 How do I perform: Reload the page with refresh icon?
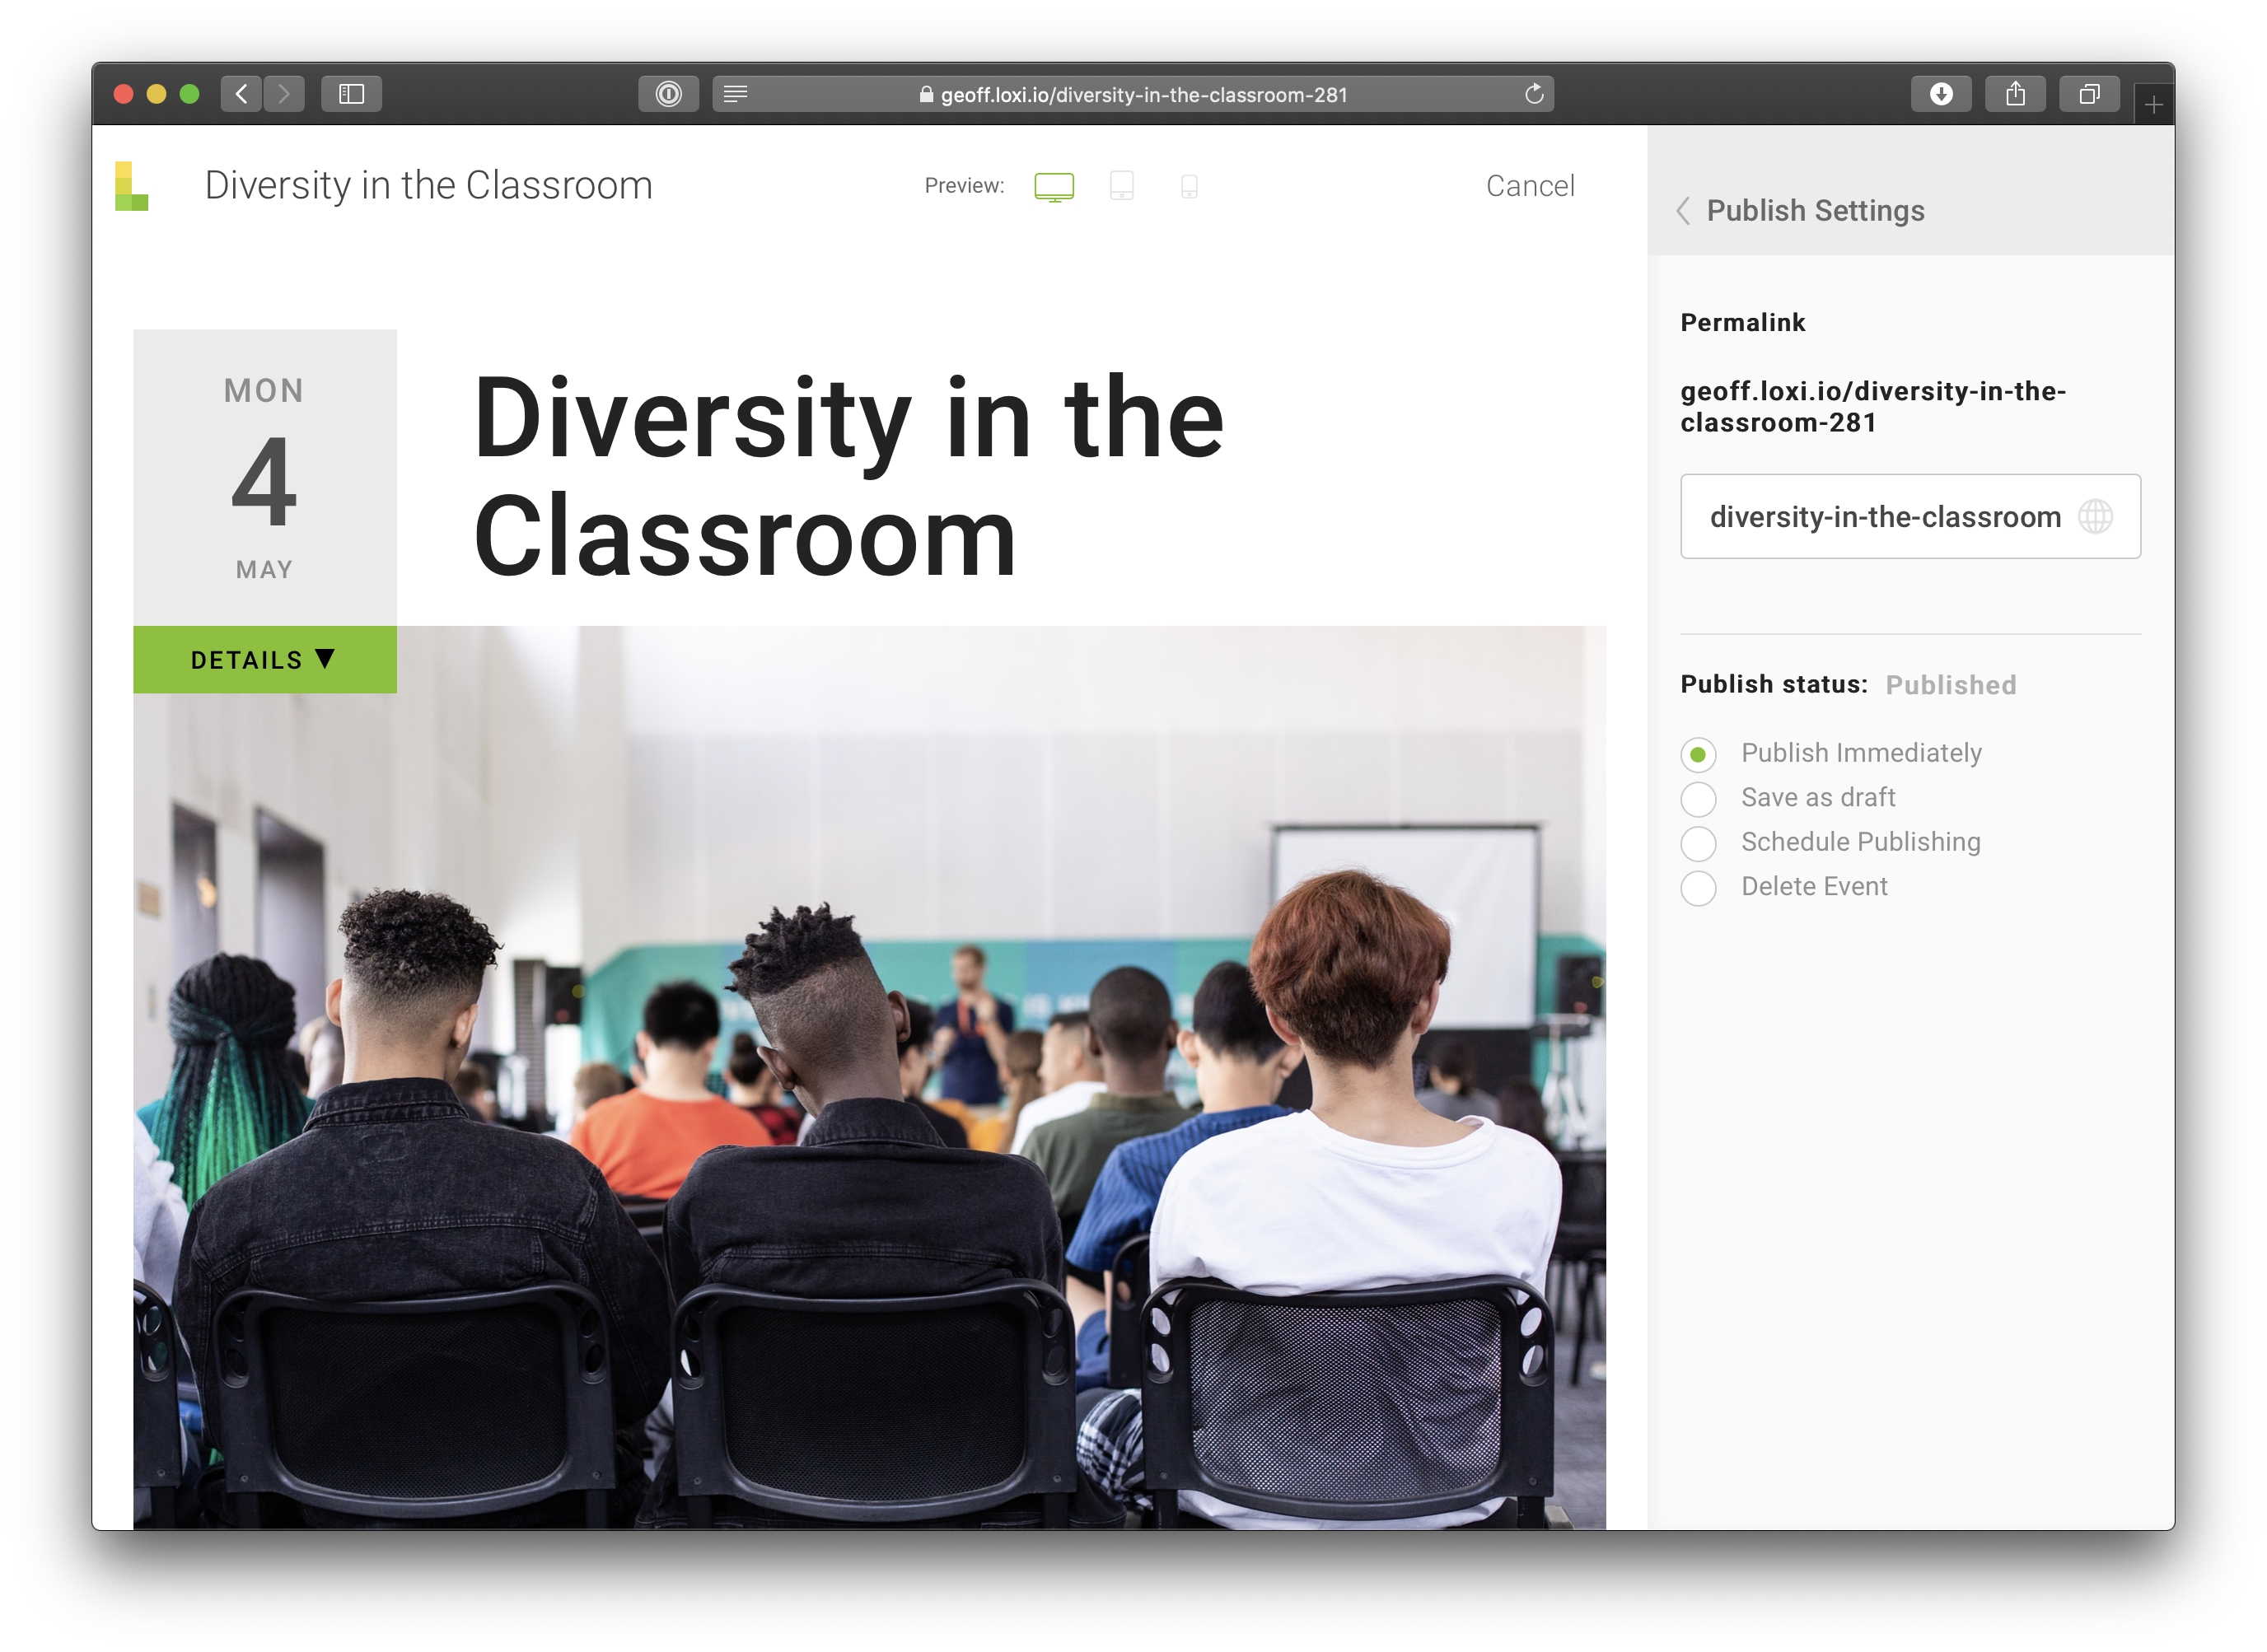tap(1534, 94)
